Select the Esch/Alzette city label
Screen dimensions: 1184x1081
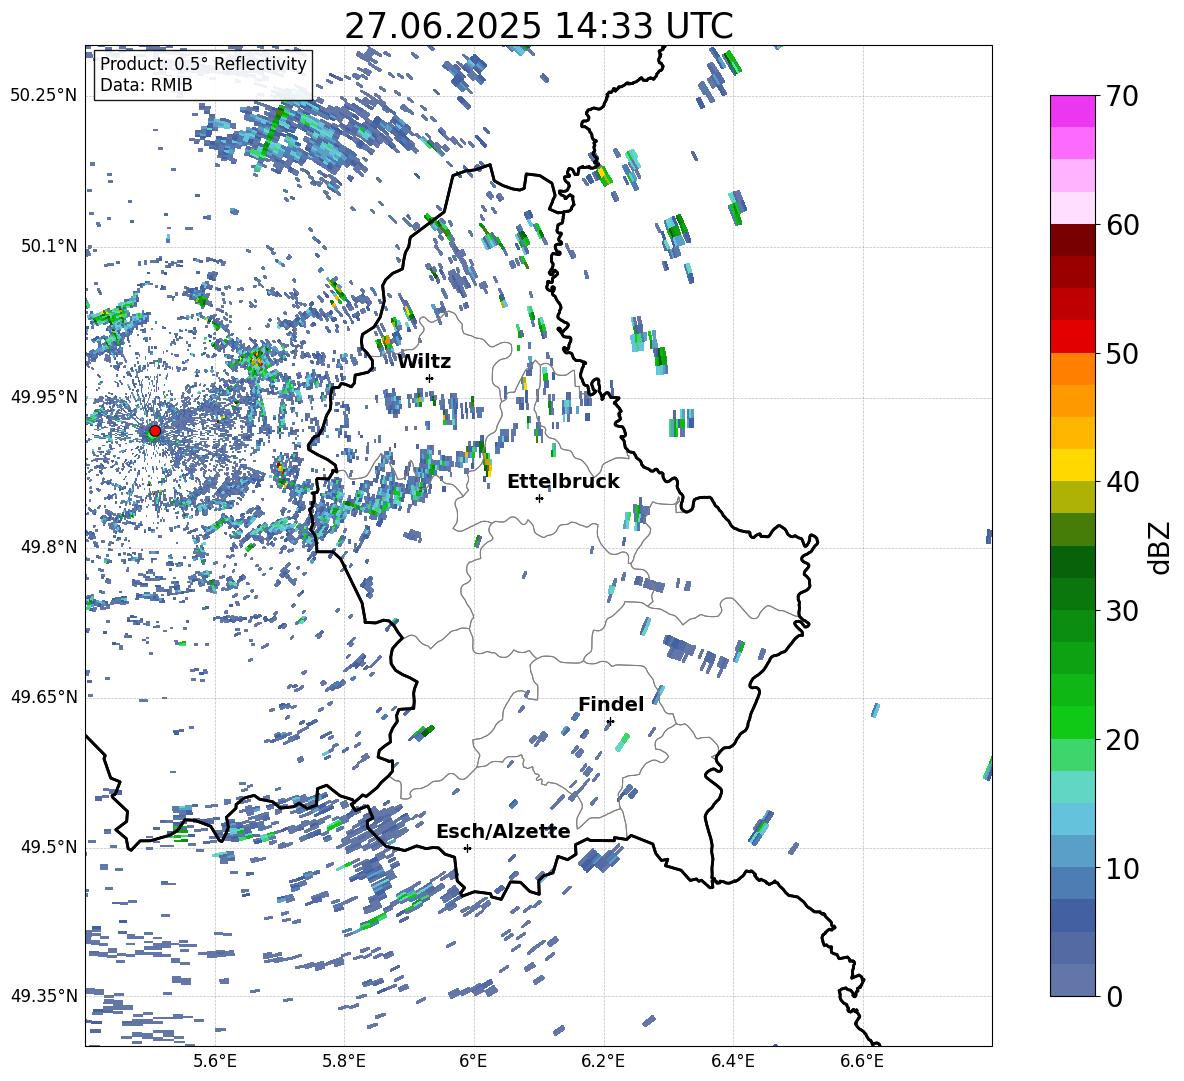click(x=503, y=831)
